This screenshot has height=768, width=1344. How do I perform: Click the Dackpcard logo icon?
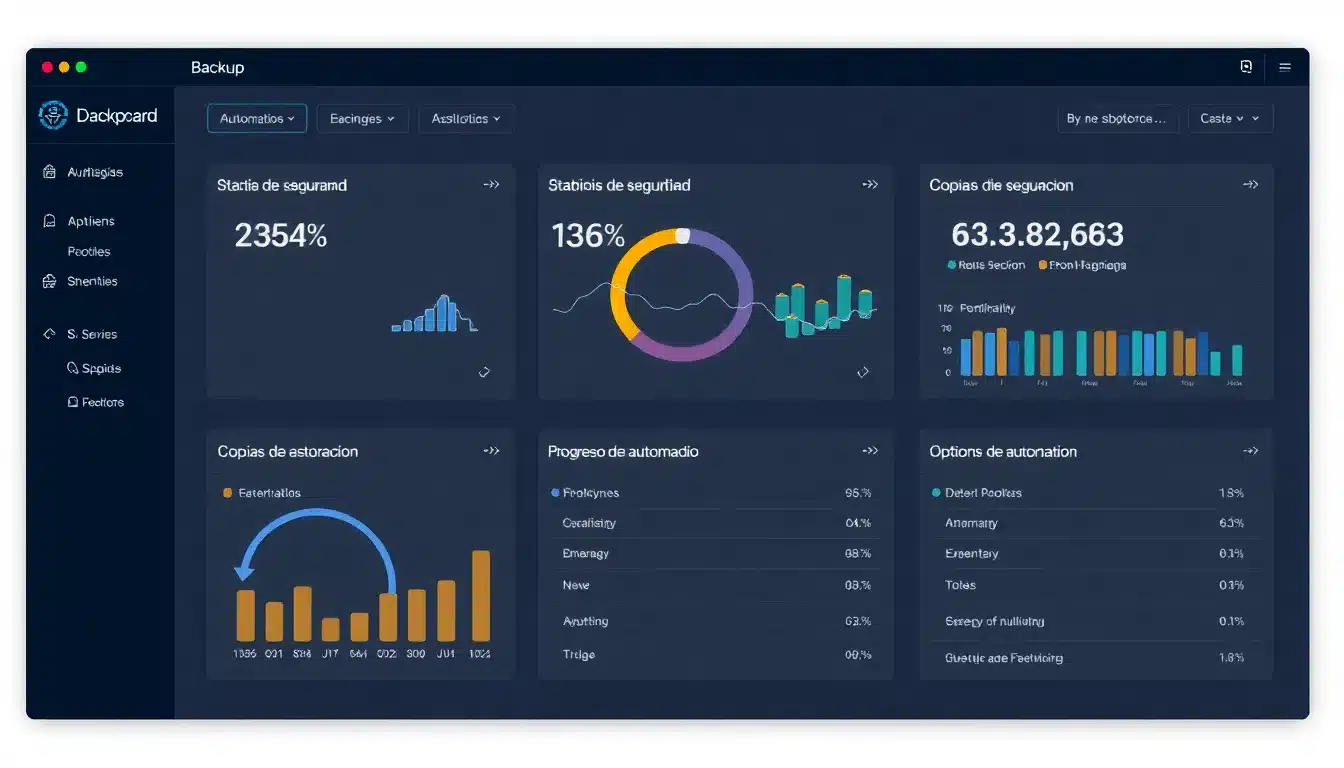coord(52,115)
